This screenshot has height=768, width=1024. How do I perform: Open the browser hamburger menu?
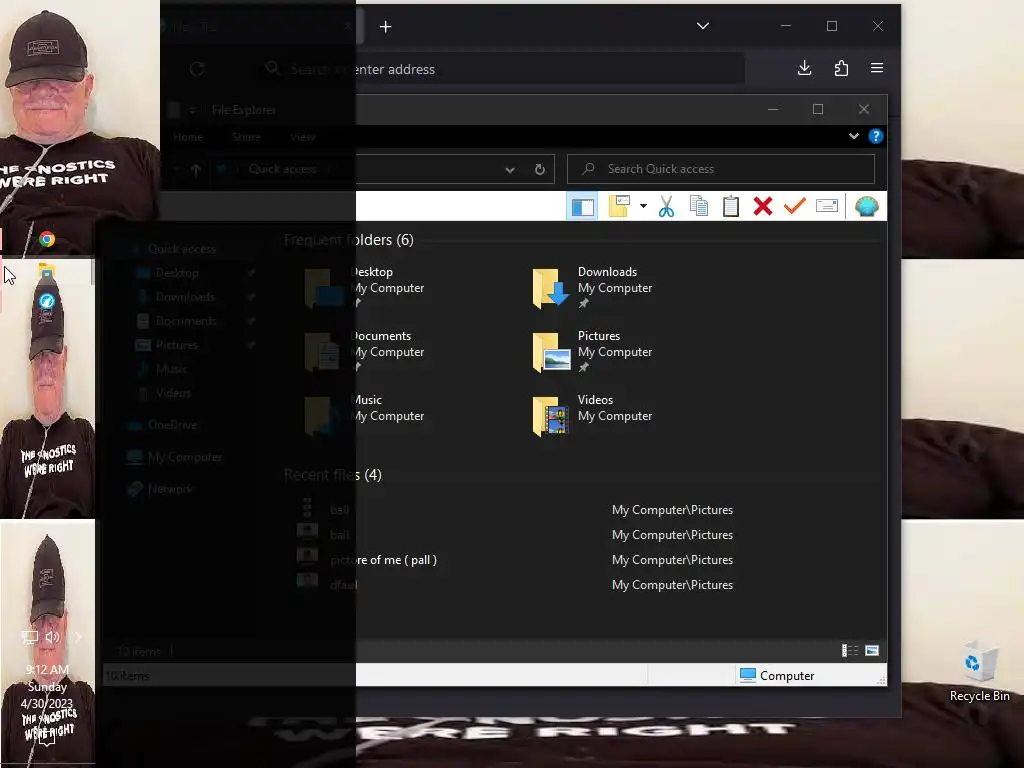877,68
